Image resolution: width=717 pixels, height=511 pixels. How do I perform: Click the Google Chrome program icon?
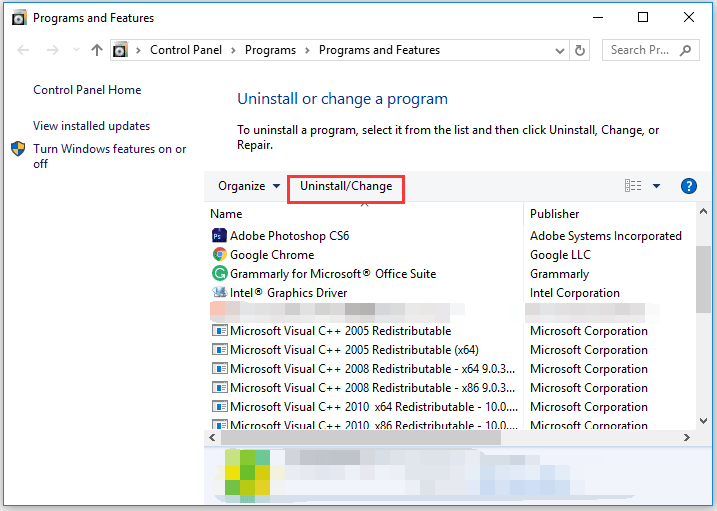tap(219, 255)
